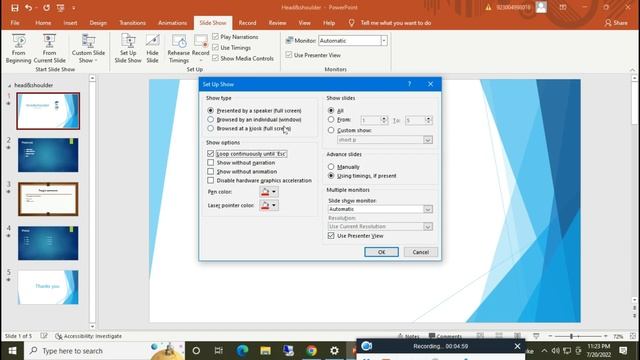Select Using timings, if present option
This screenshot has height=360, width=640.
pyautogui.click(x=331, y=176)
